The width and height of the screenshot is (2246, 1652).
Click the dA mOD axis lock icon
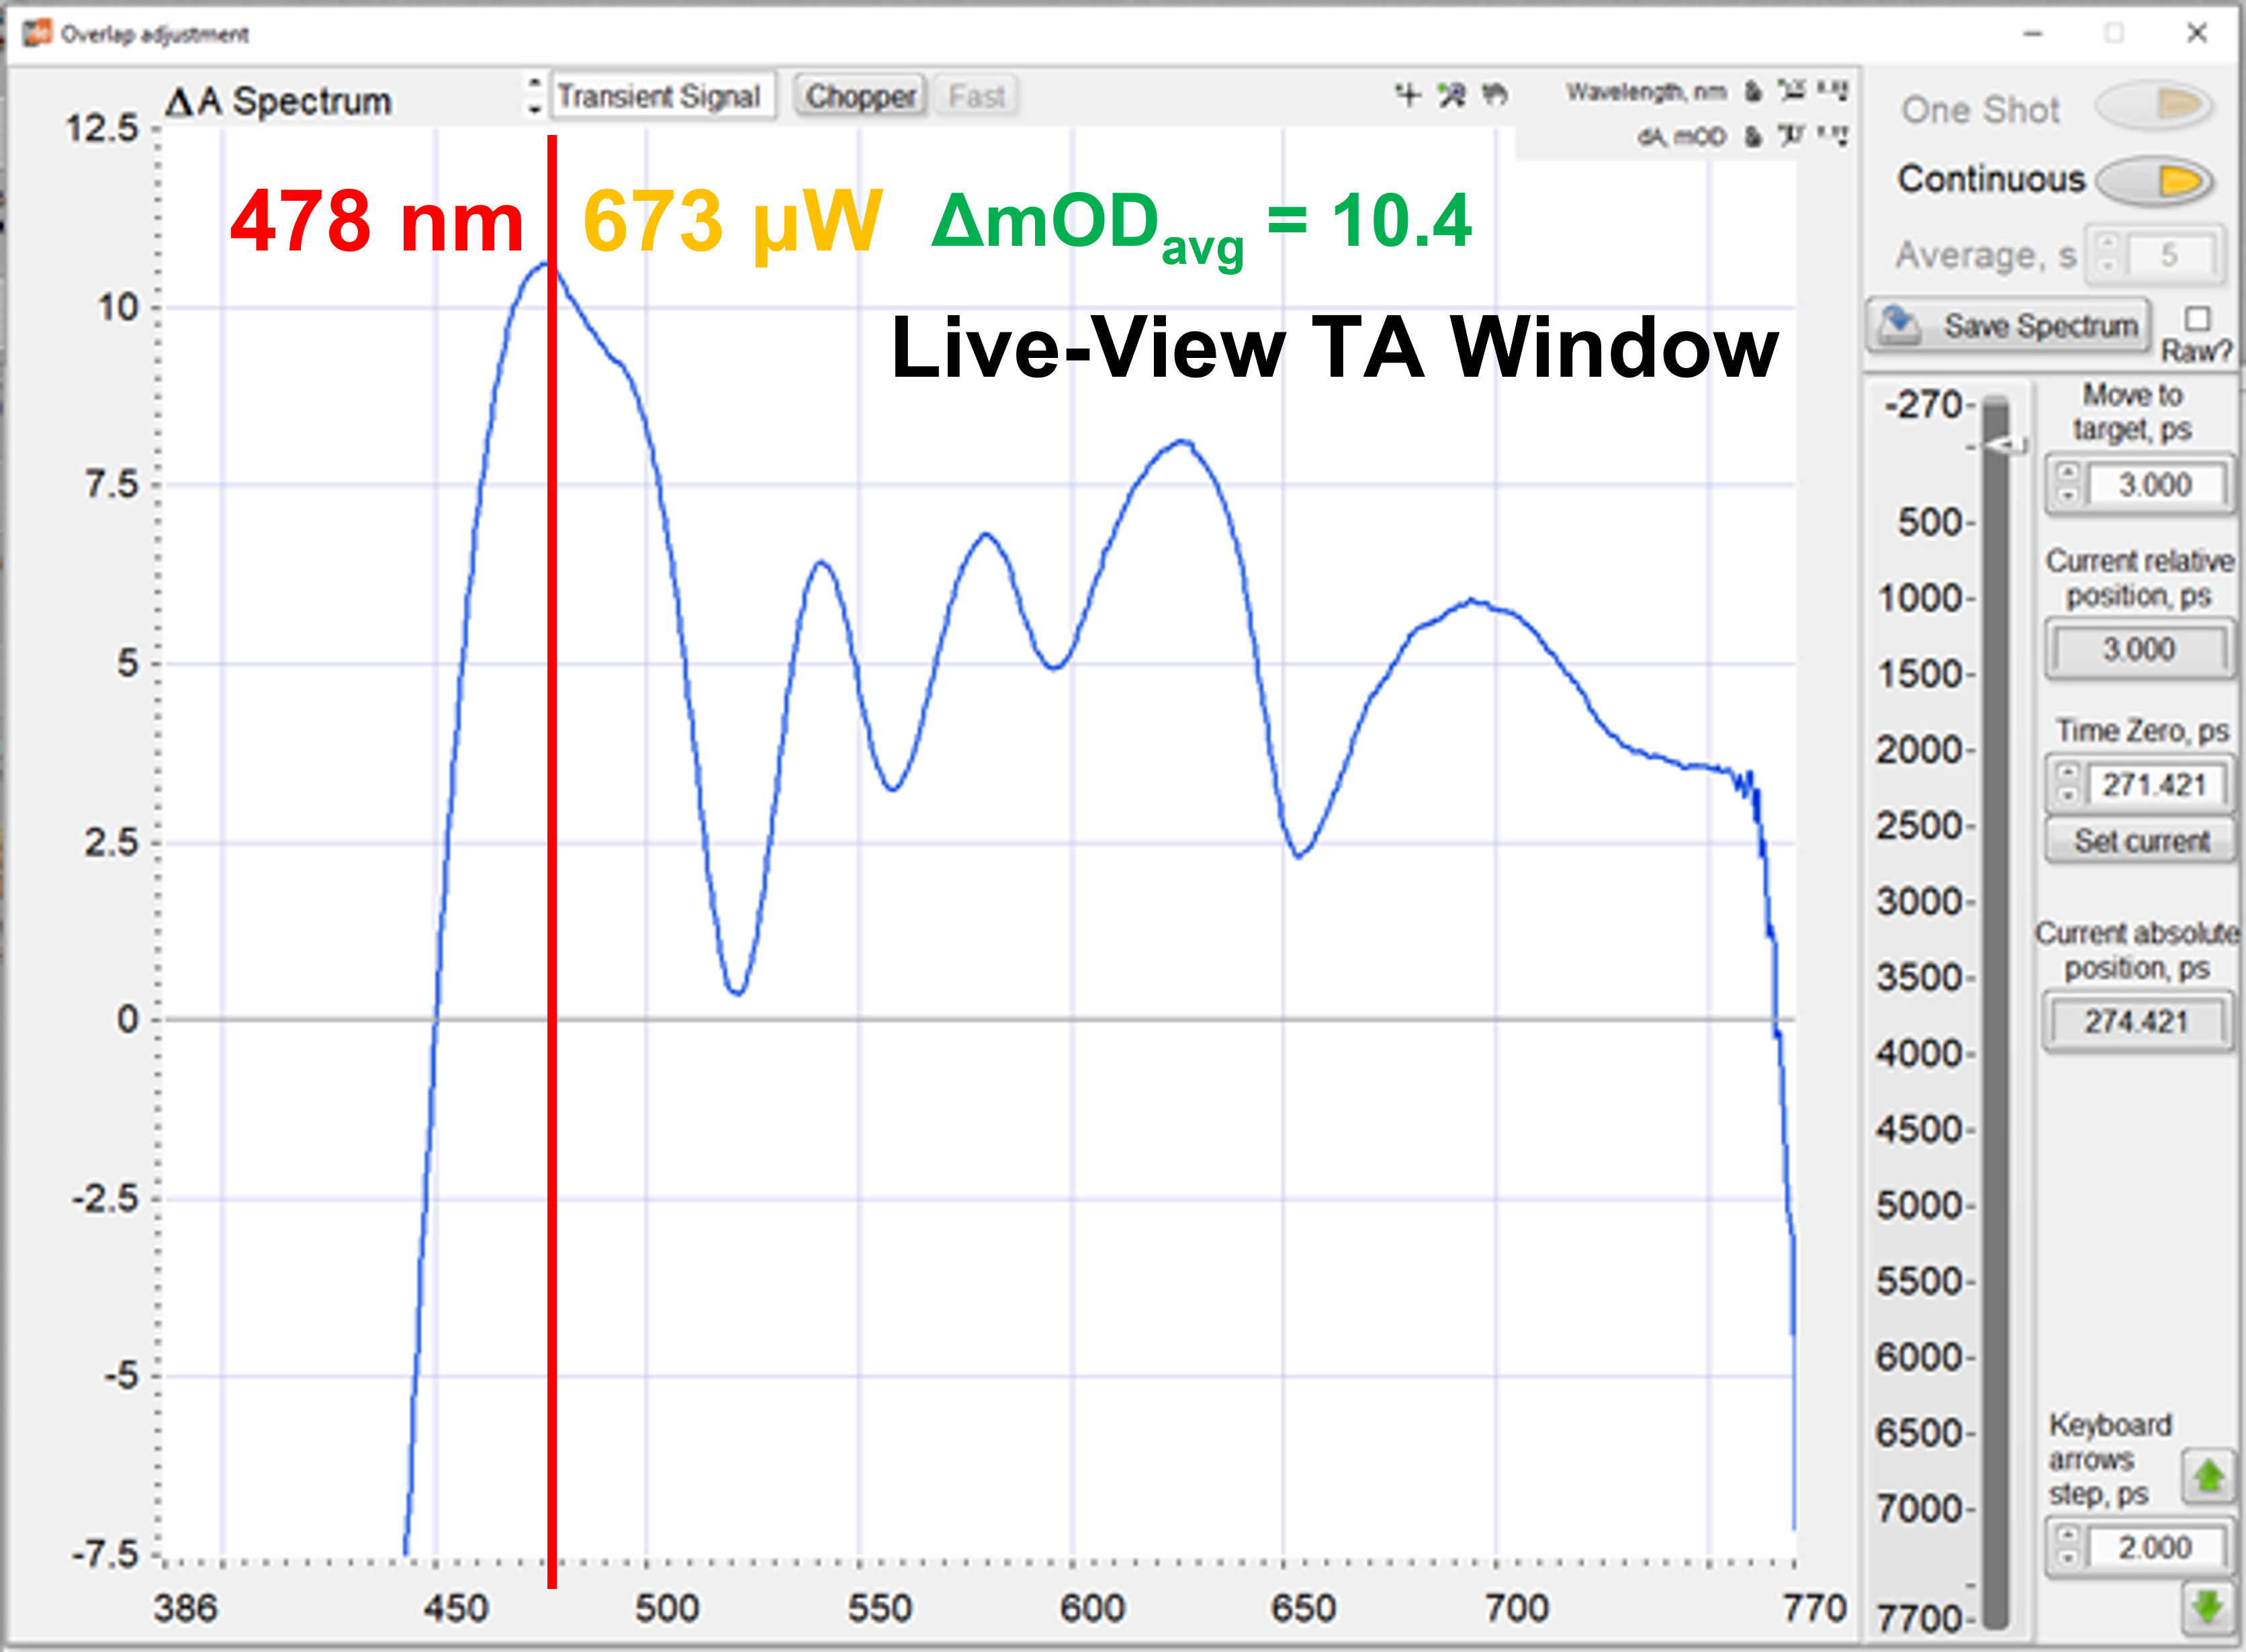1753,136
